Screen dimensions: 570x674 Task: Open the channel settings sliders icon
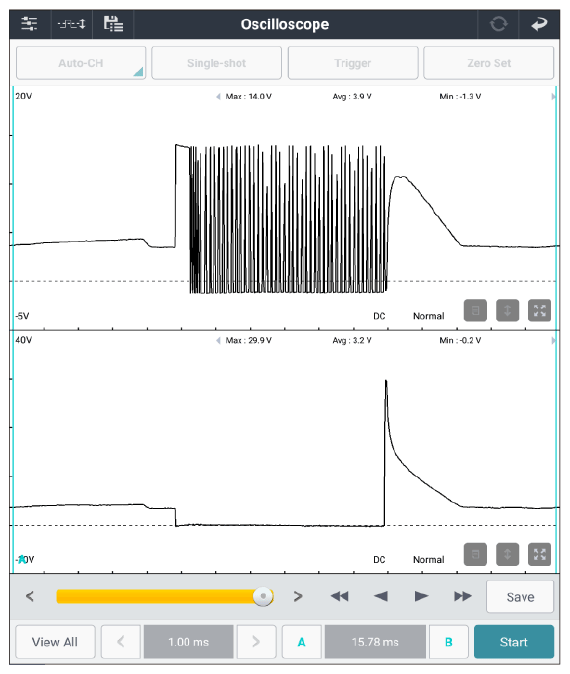29,24
